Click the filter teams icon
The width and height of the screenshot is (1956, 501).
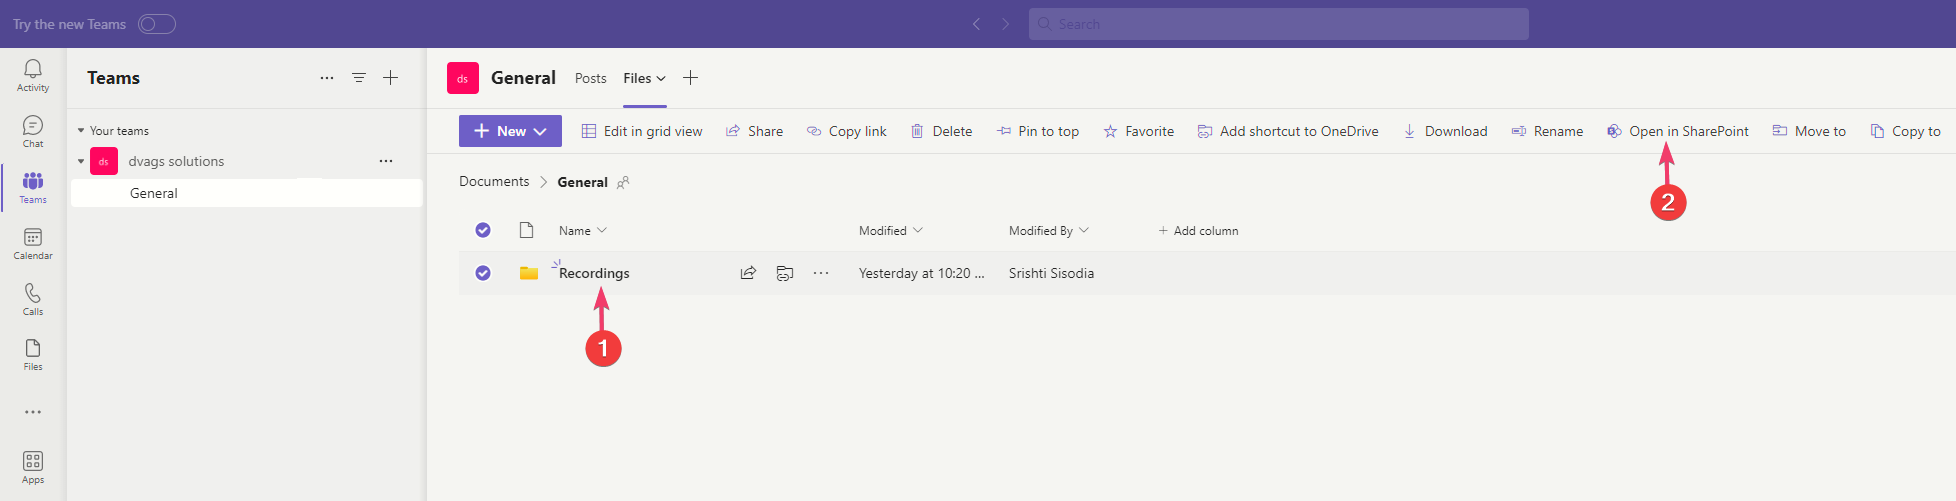(x=359, y=78)
